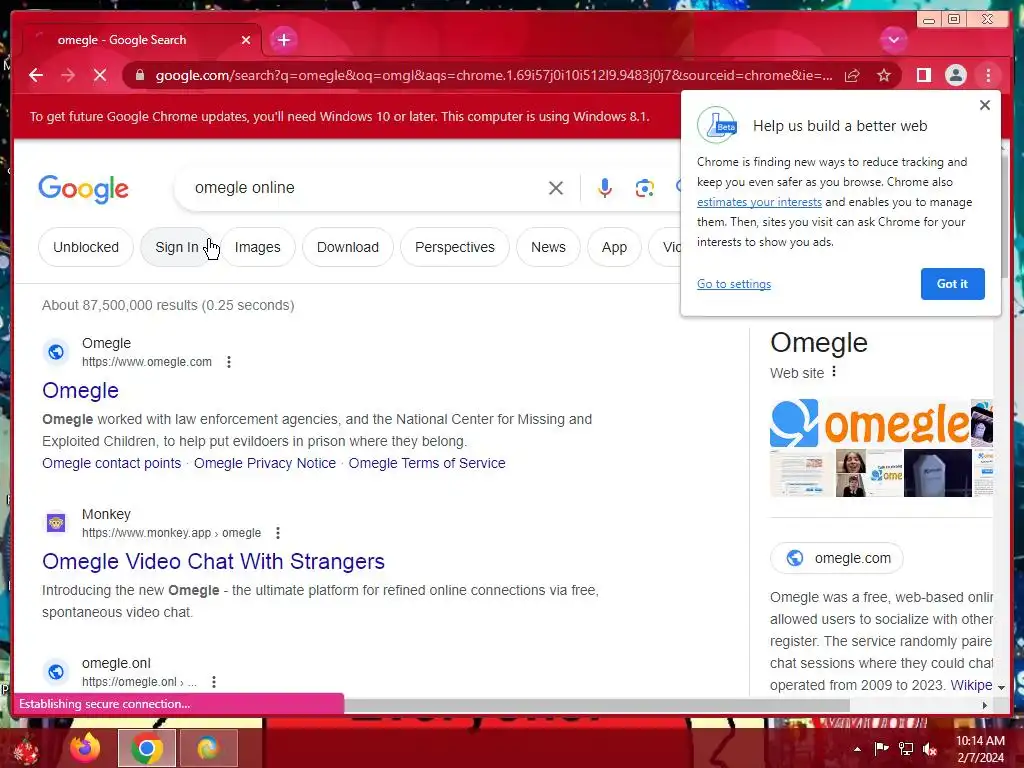
Task: Open more options for the monkey.app result
Action: (278, 533)
